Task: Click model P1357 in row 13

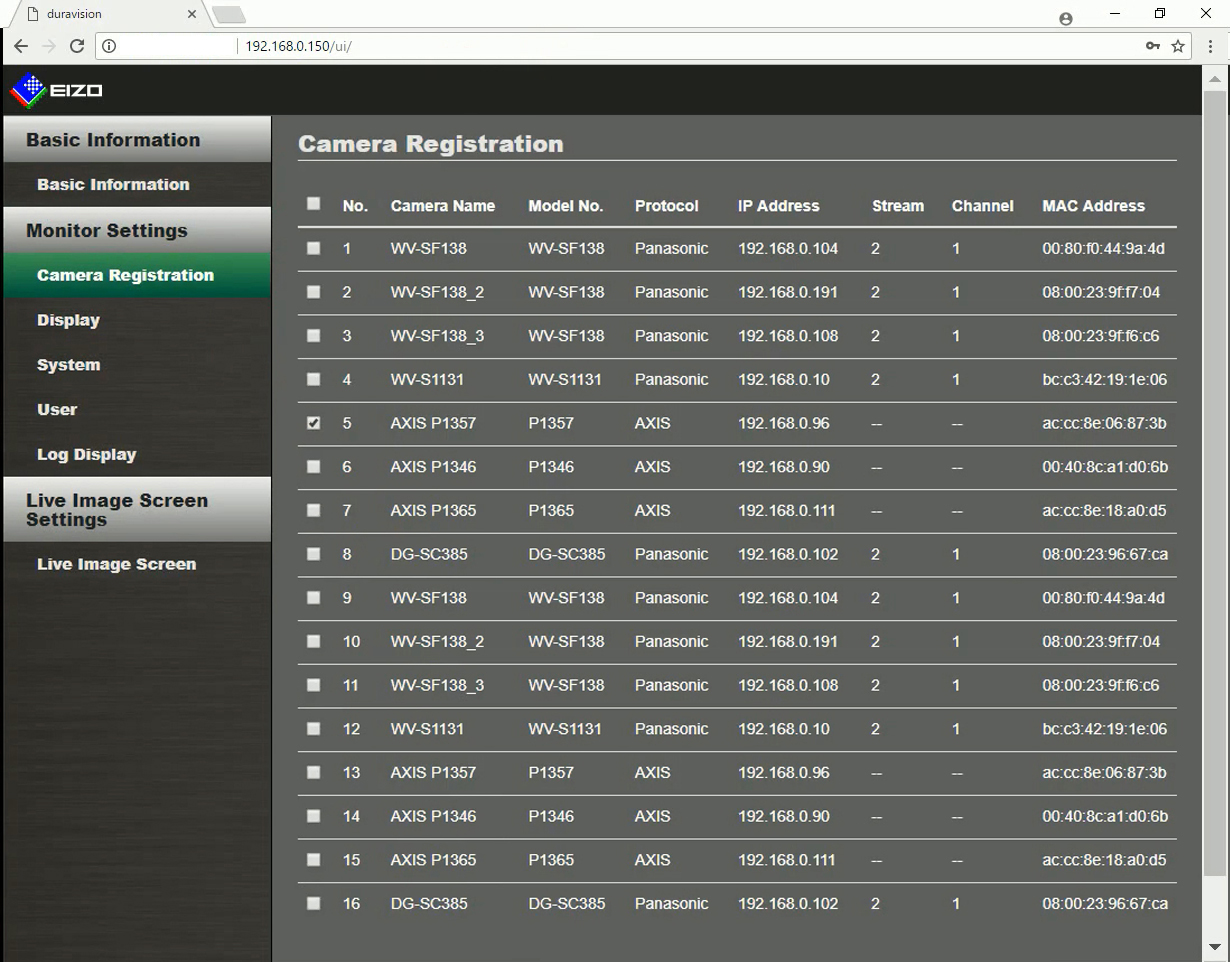Action: coord(551,772)
